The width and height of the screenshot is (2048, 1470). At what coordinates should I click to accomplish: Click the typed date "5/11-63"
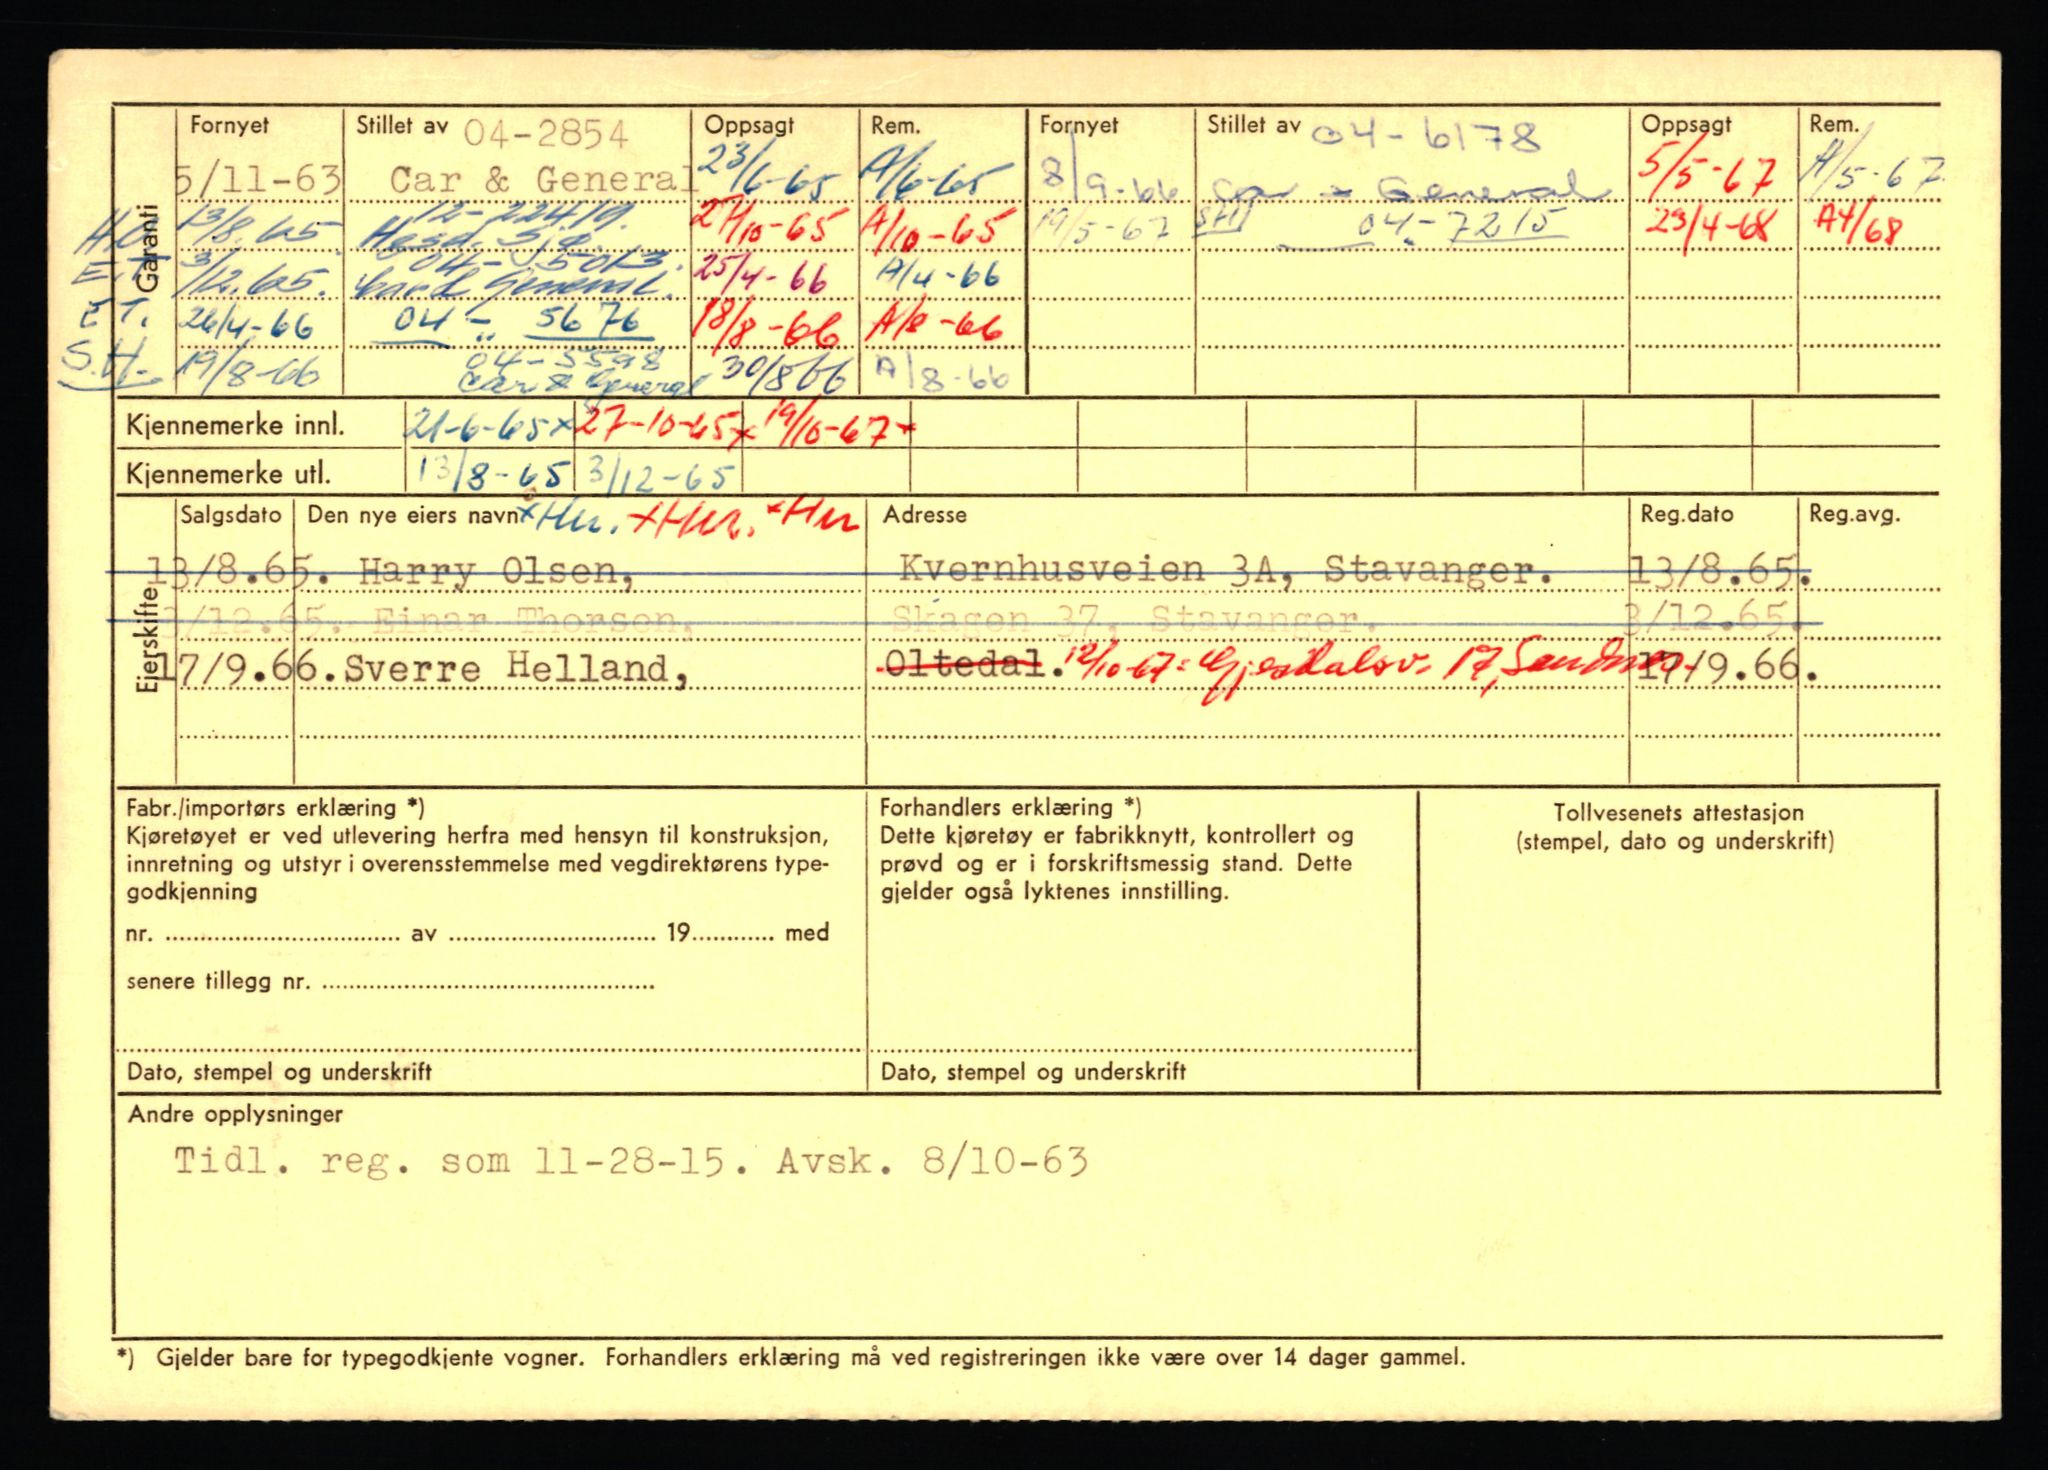[258, 180]
